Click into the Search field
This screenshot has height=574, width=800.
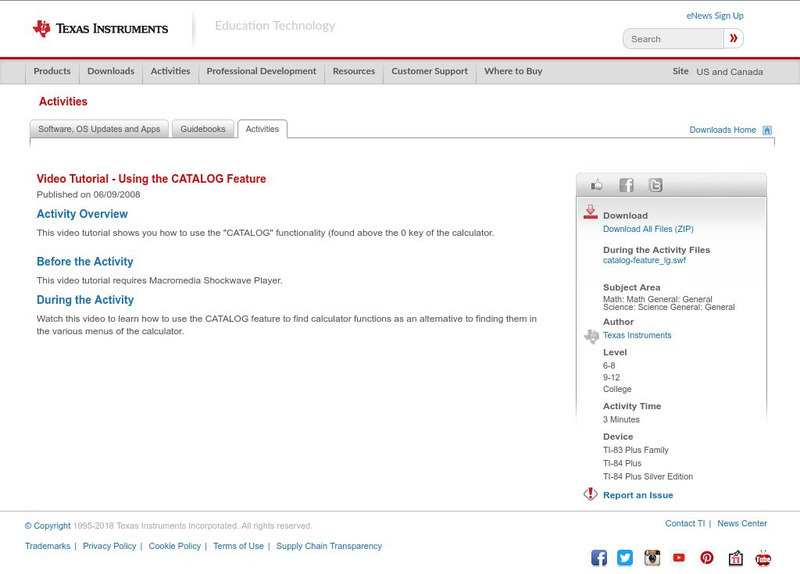coord(673,39)
